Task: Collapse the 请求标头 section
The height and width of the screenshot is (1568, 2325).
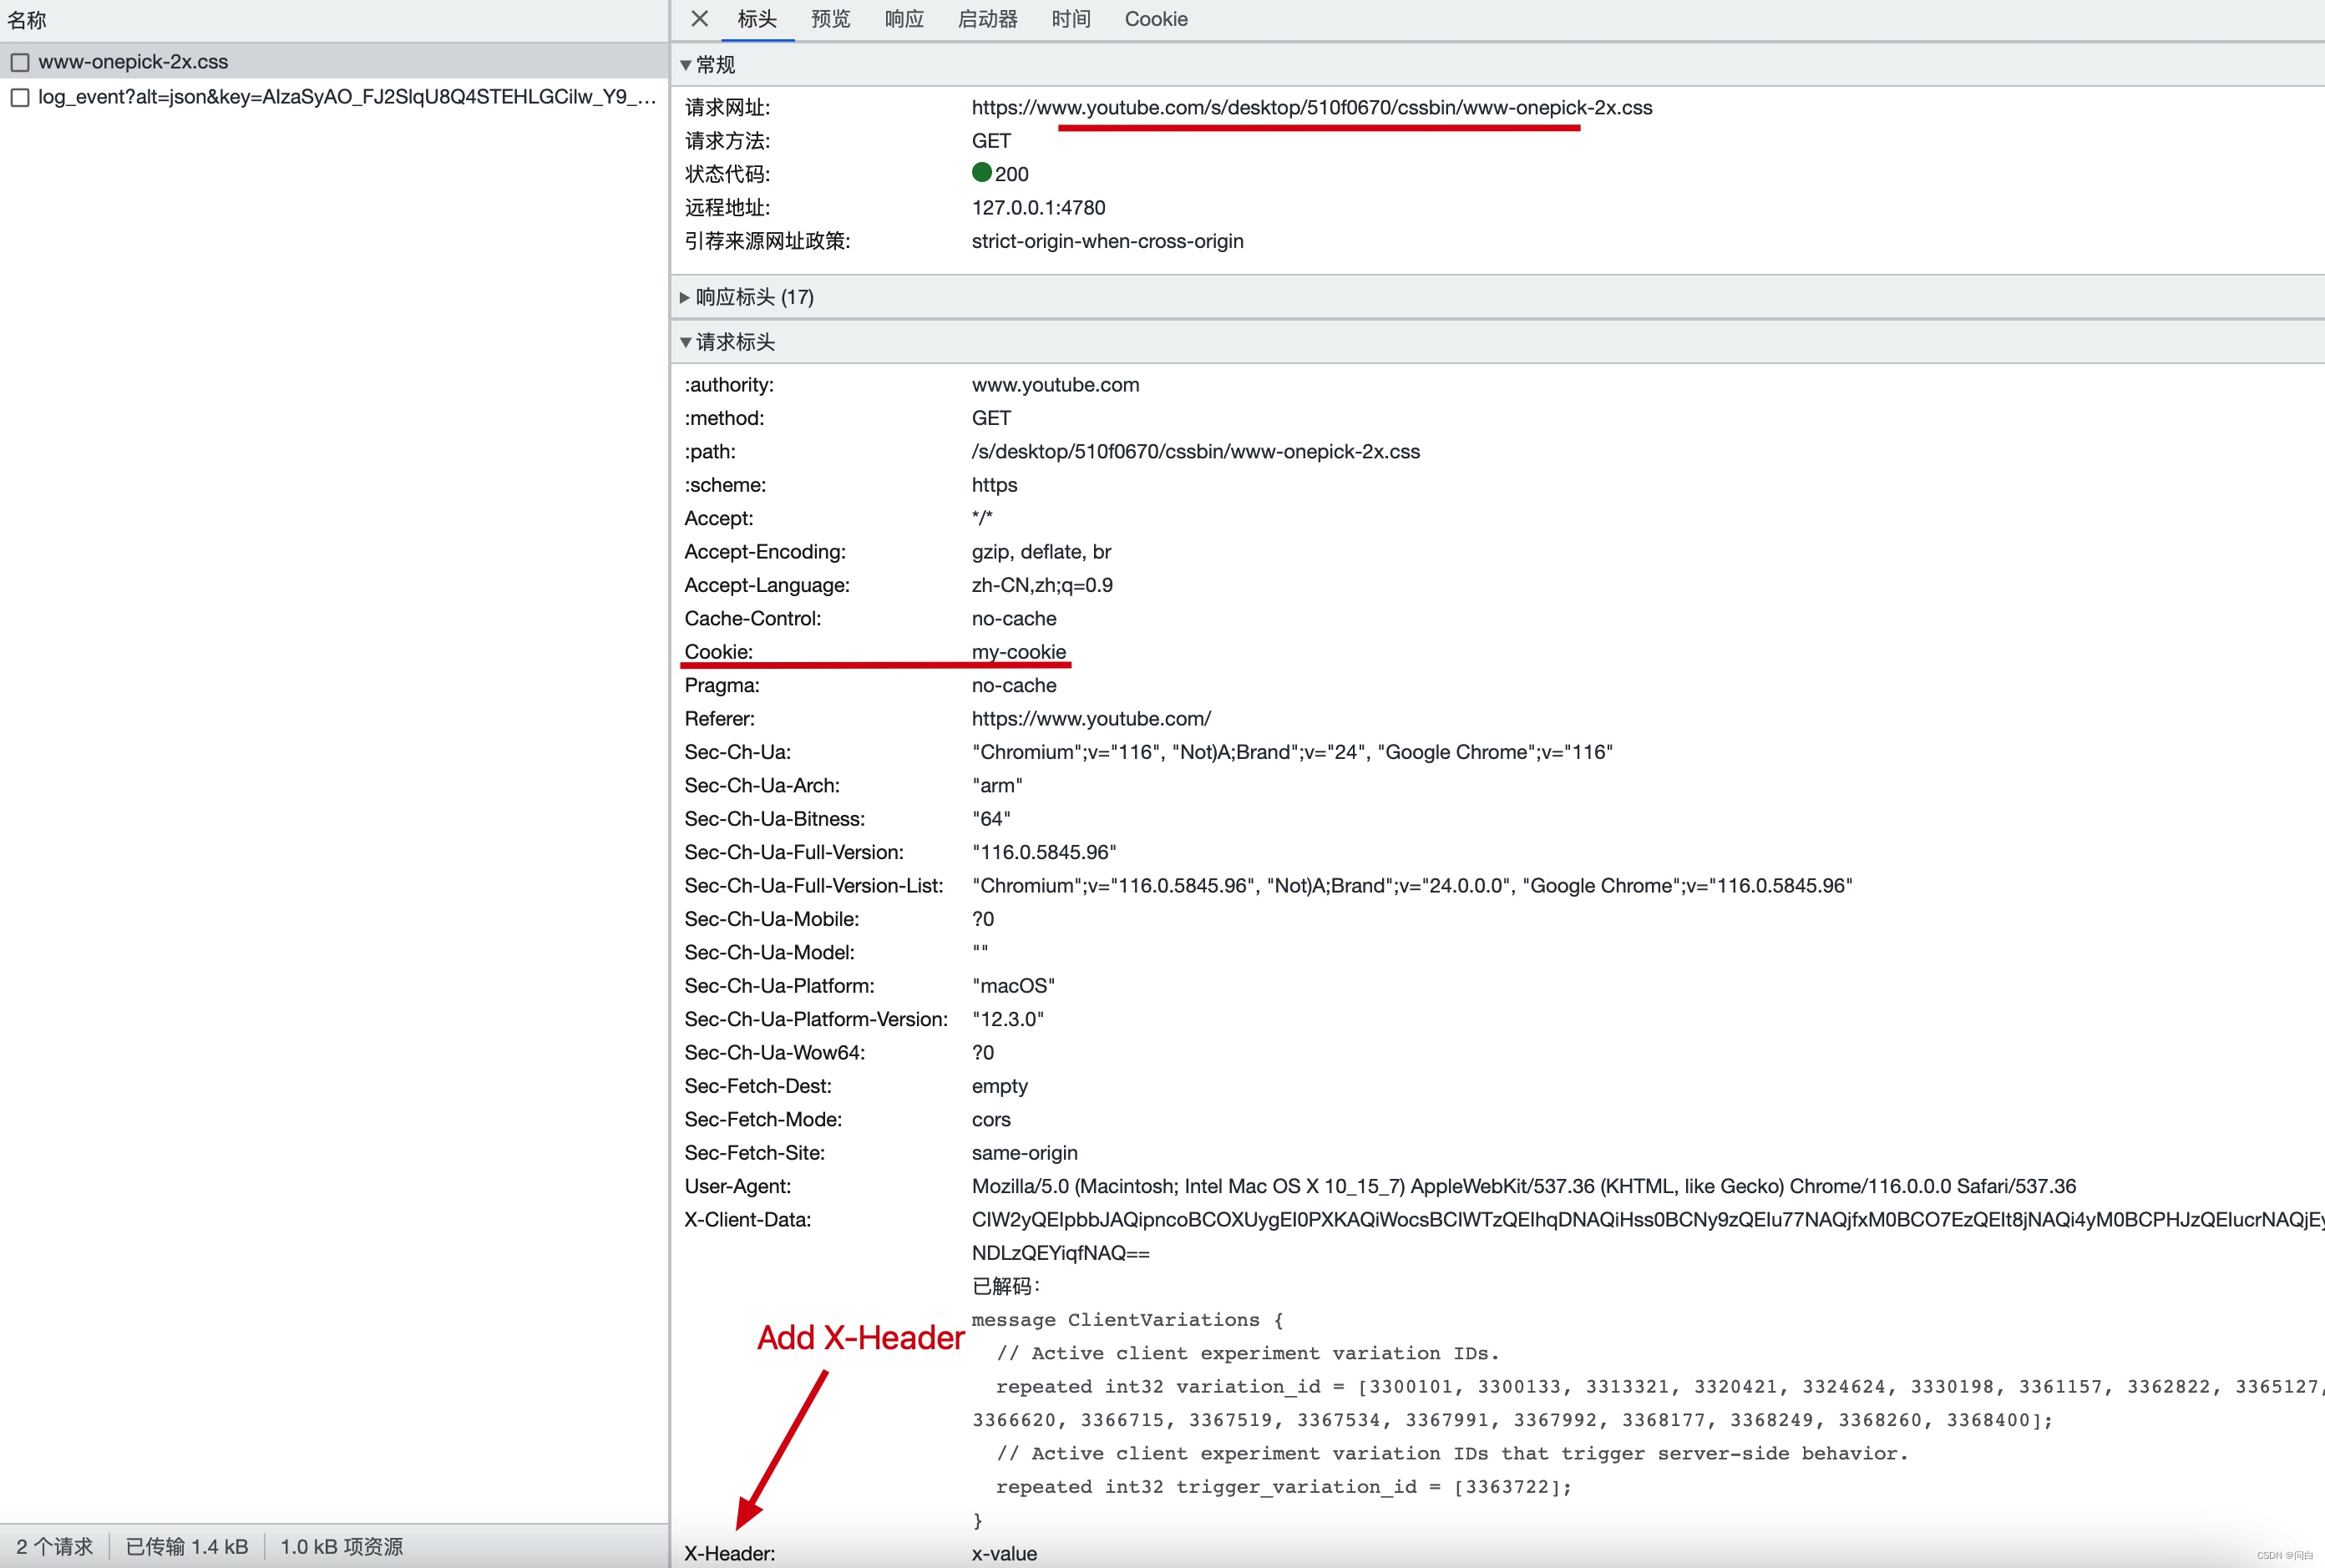Action: (x=685, y=342)
